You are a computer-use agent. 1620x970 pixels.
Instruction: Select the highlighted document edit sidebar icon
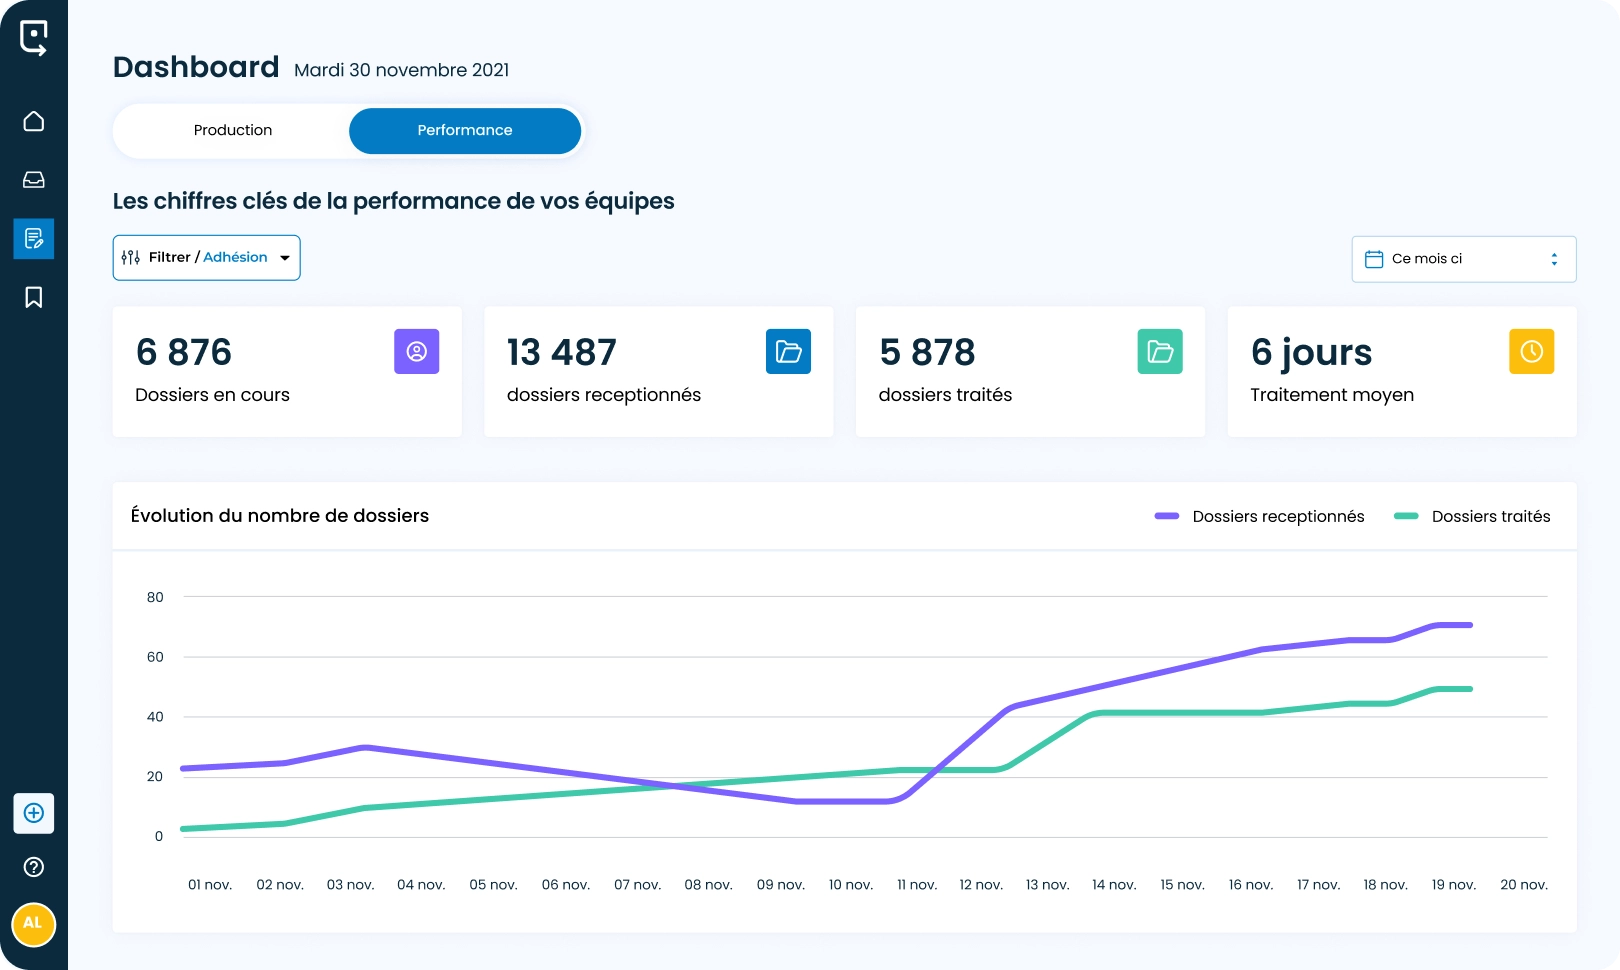[x=34, y=239]
